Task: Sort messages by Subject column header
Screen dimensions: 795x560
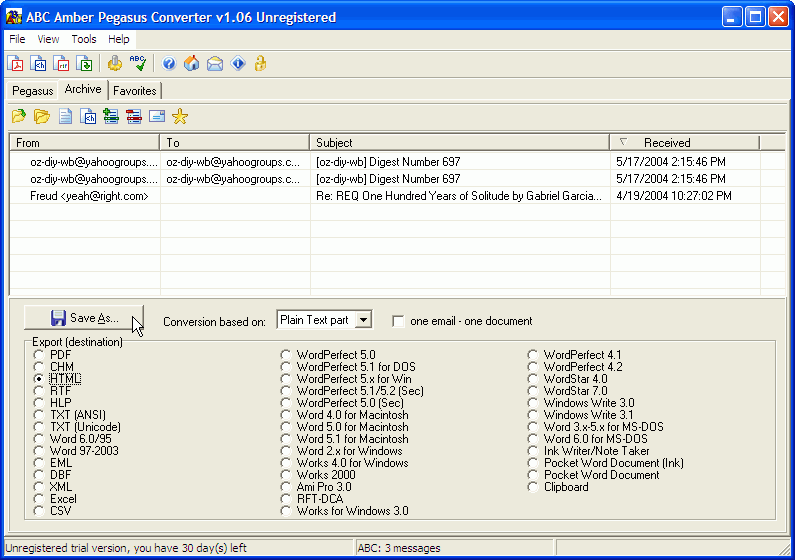Action: (460, 143)
